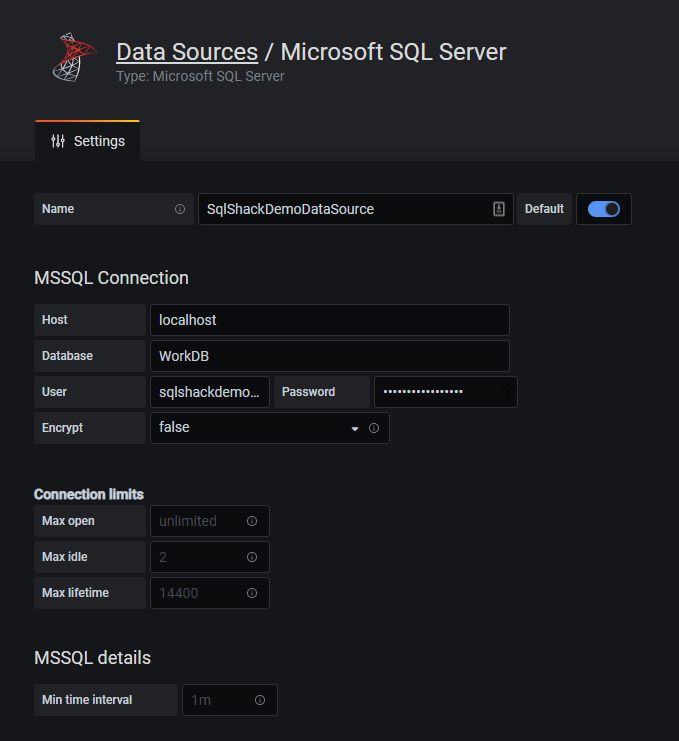Click the Name field with SqlShackDemoDataSource
Image resolution: width=679 pixels, height=741 pixels.
pos(345,209)
